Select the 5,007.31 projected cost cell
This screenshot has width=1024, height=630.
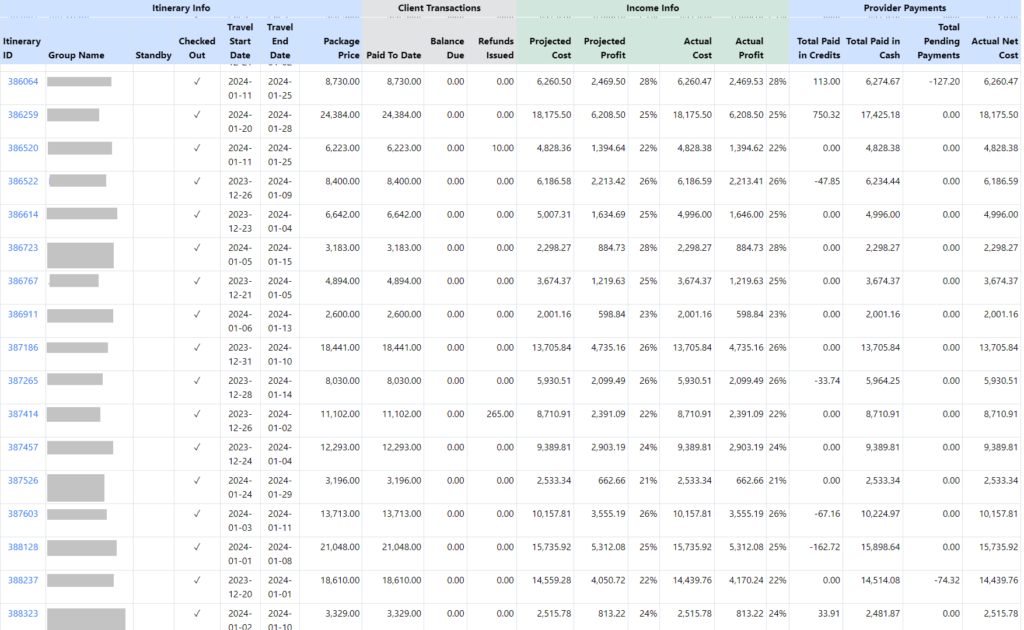click(554, 215)
